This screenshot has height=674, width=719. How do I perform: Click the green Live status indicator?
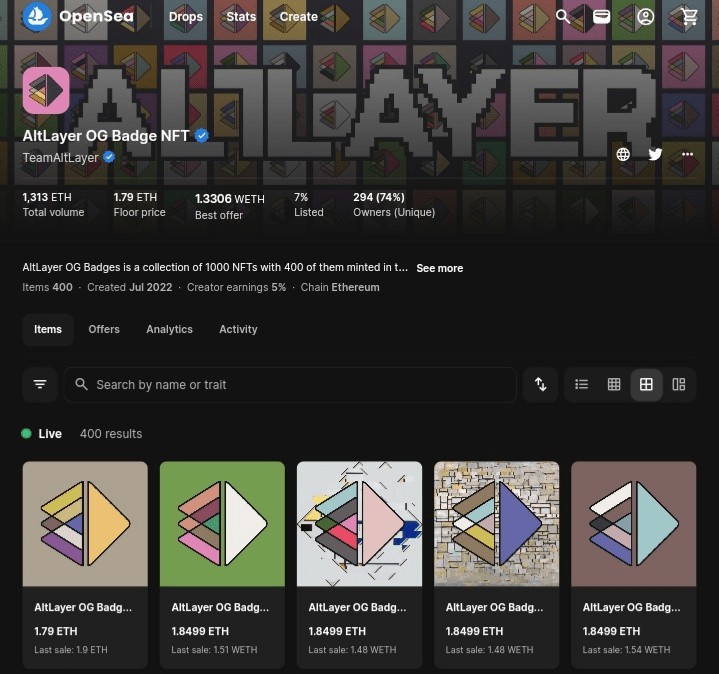(27, 433)
